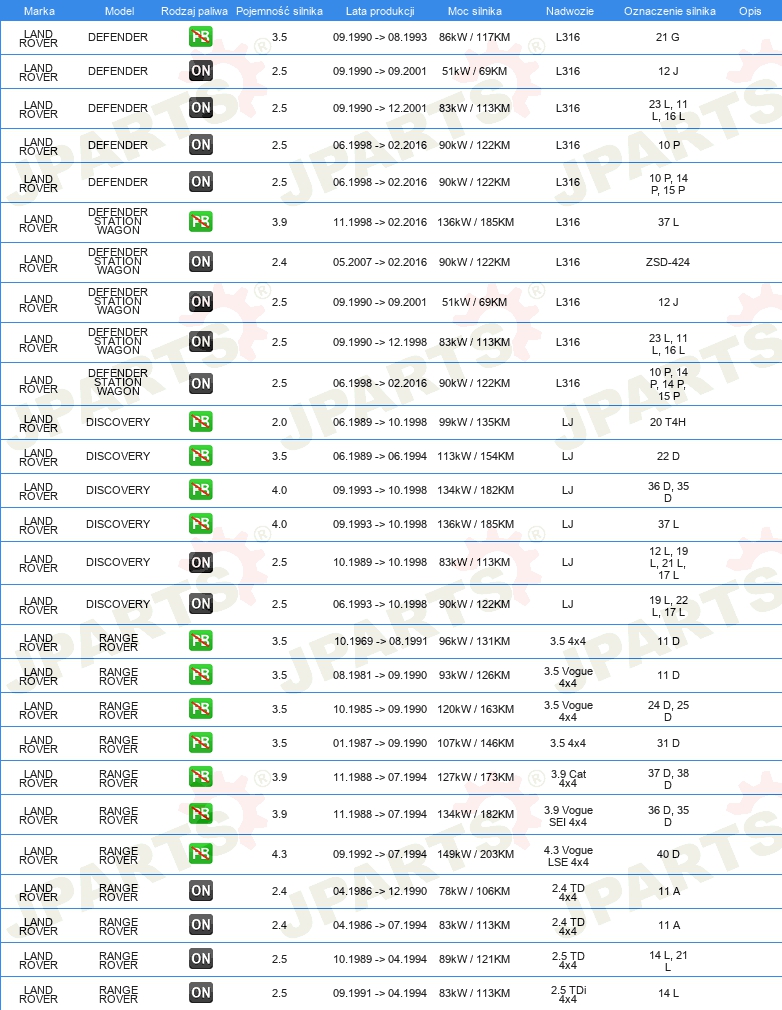782x1010 pixels.
Task: Click the petrol icon in the Discovery 134kW row
Action: tap(200, 490)
